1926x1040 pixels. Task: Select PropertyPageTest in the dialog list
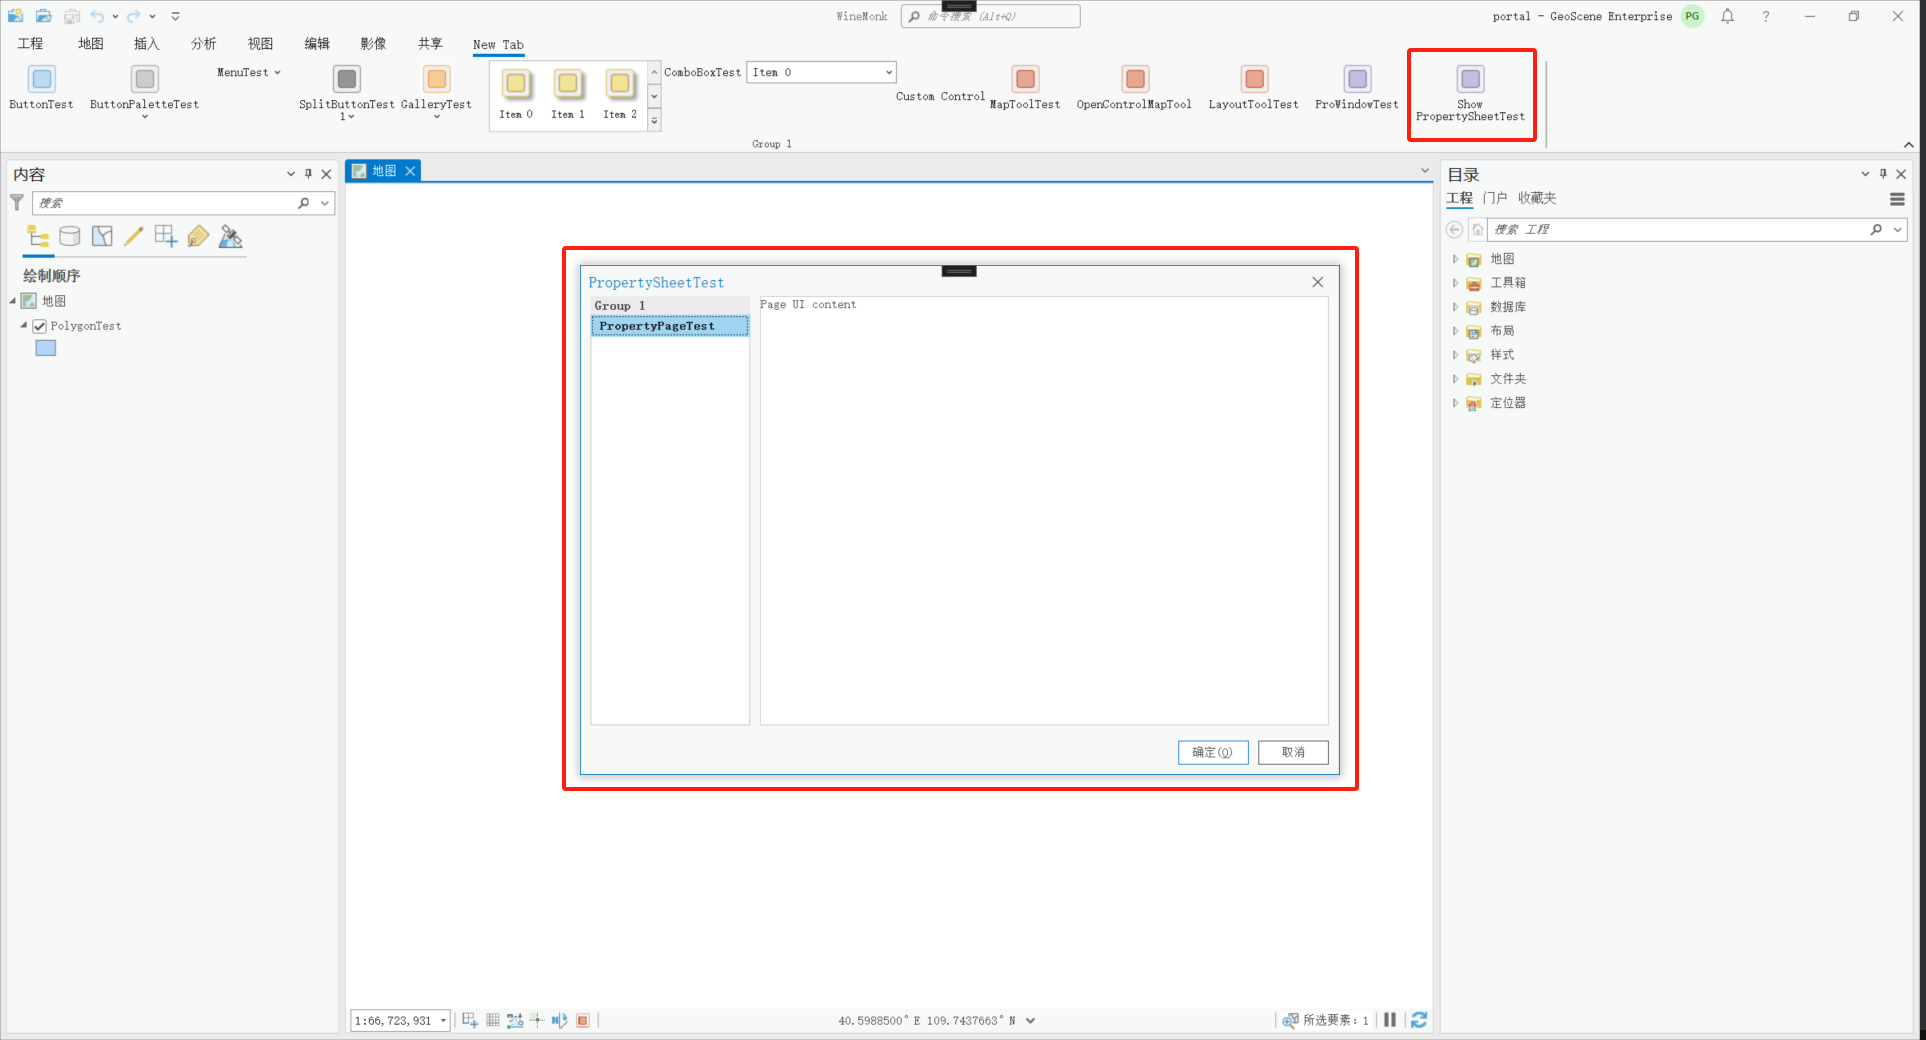(670, 326)
